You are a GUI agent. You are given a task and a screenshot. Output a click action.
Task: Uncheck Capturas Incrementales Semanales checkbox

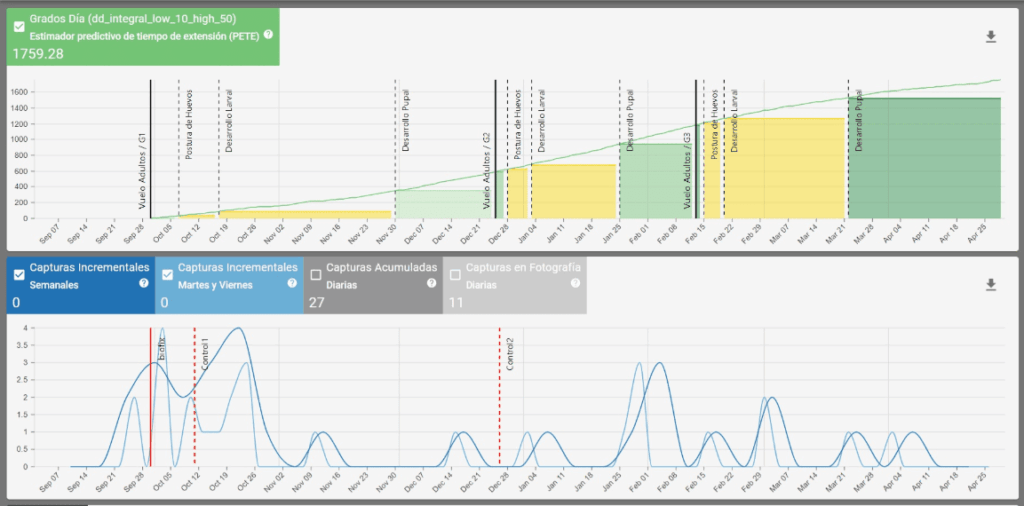(x=19, y=269)
